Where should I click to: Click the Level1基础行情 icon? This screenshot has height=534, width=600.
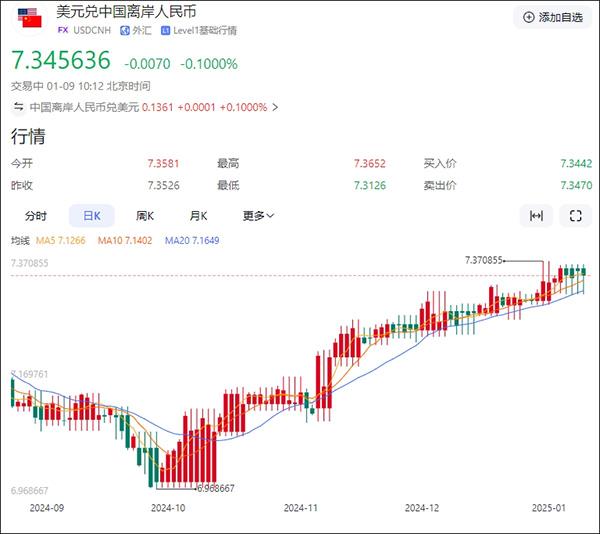click(x=165, y=30)
